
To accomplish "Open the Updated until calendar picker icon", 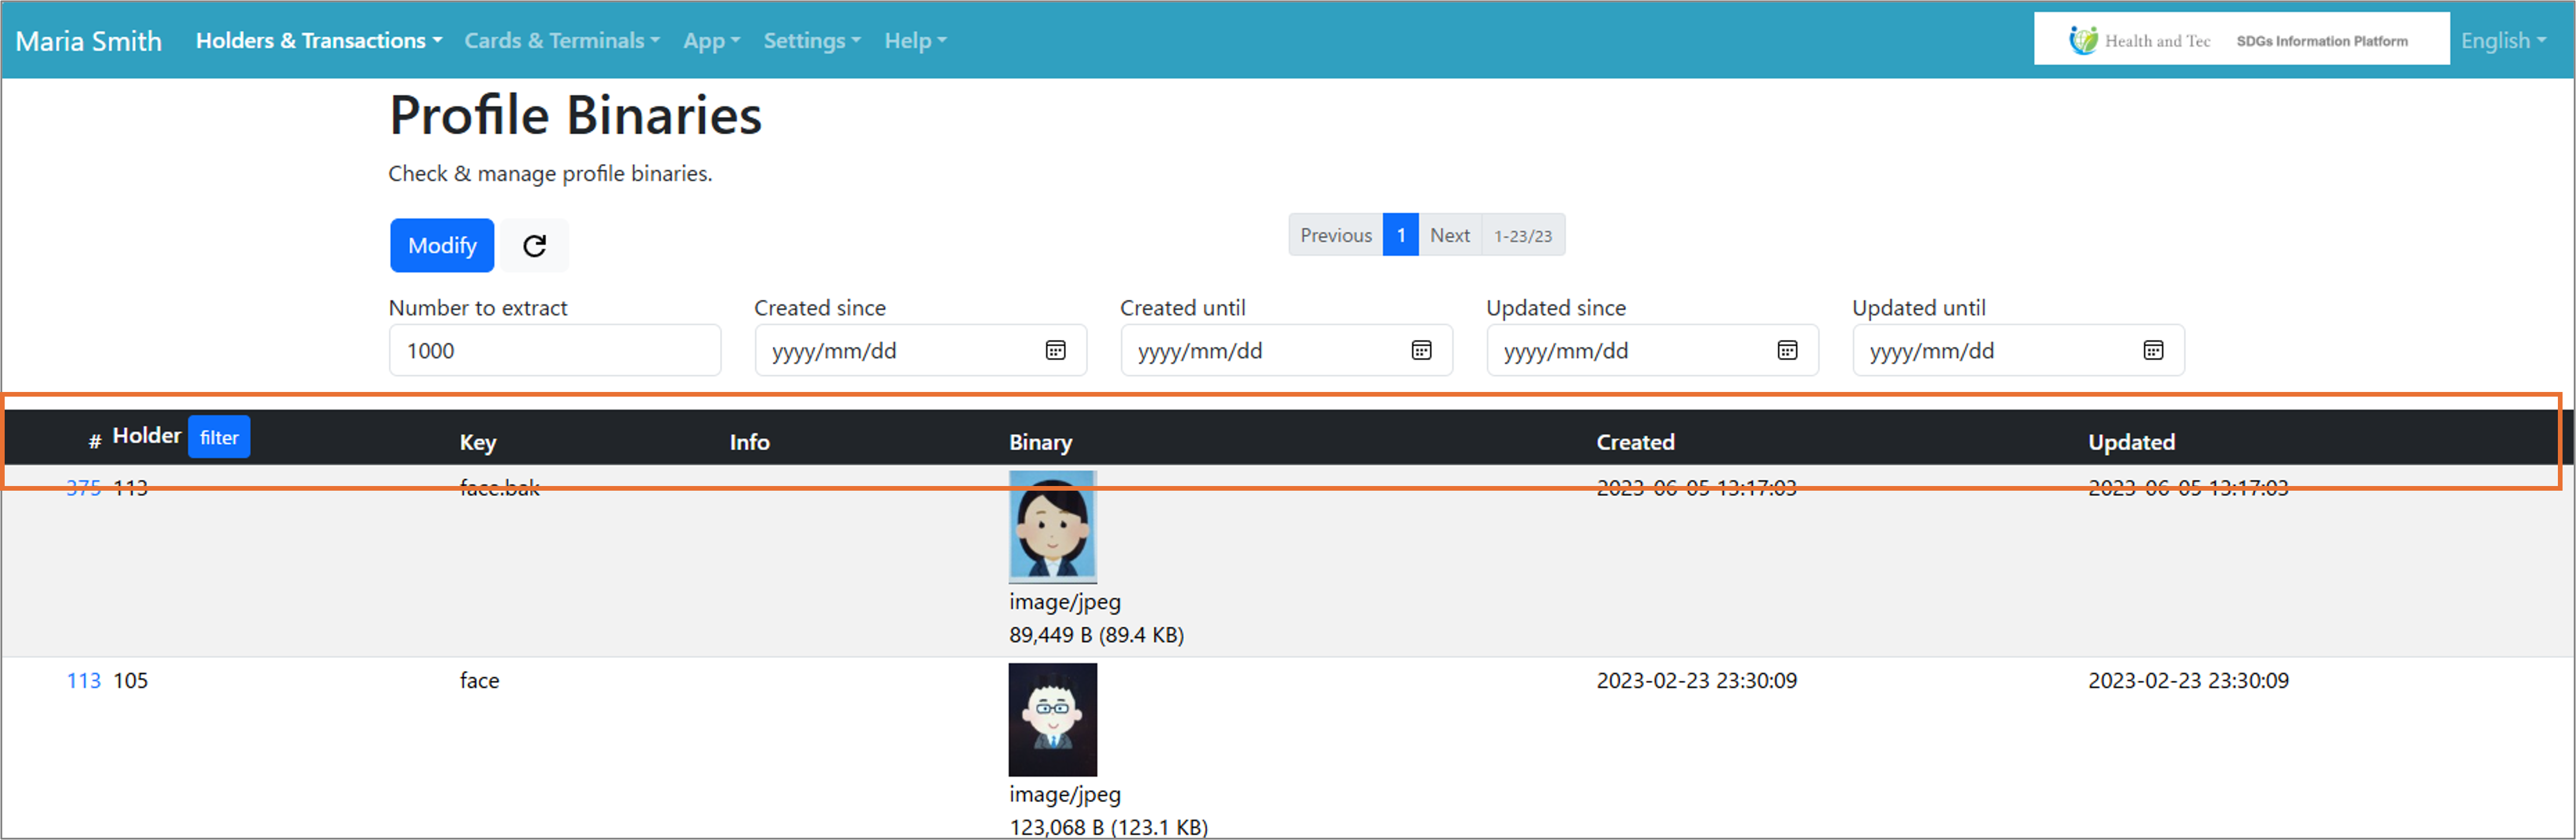I will point(2153,351).
